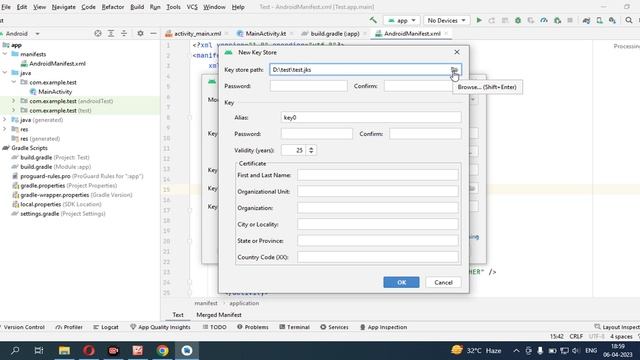This screenshot has width=640, height=360.
Task: Collapse the manifests folder
Action: [x=5, y=54]
